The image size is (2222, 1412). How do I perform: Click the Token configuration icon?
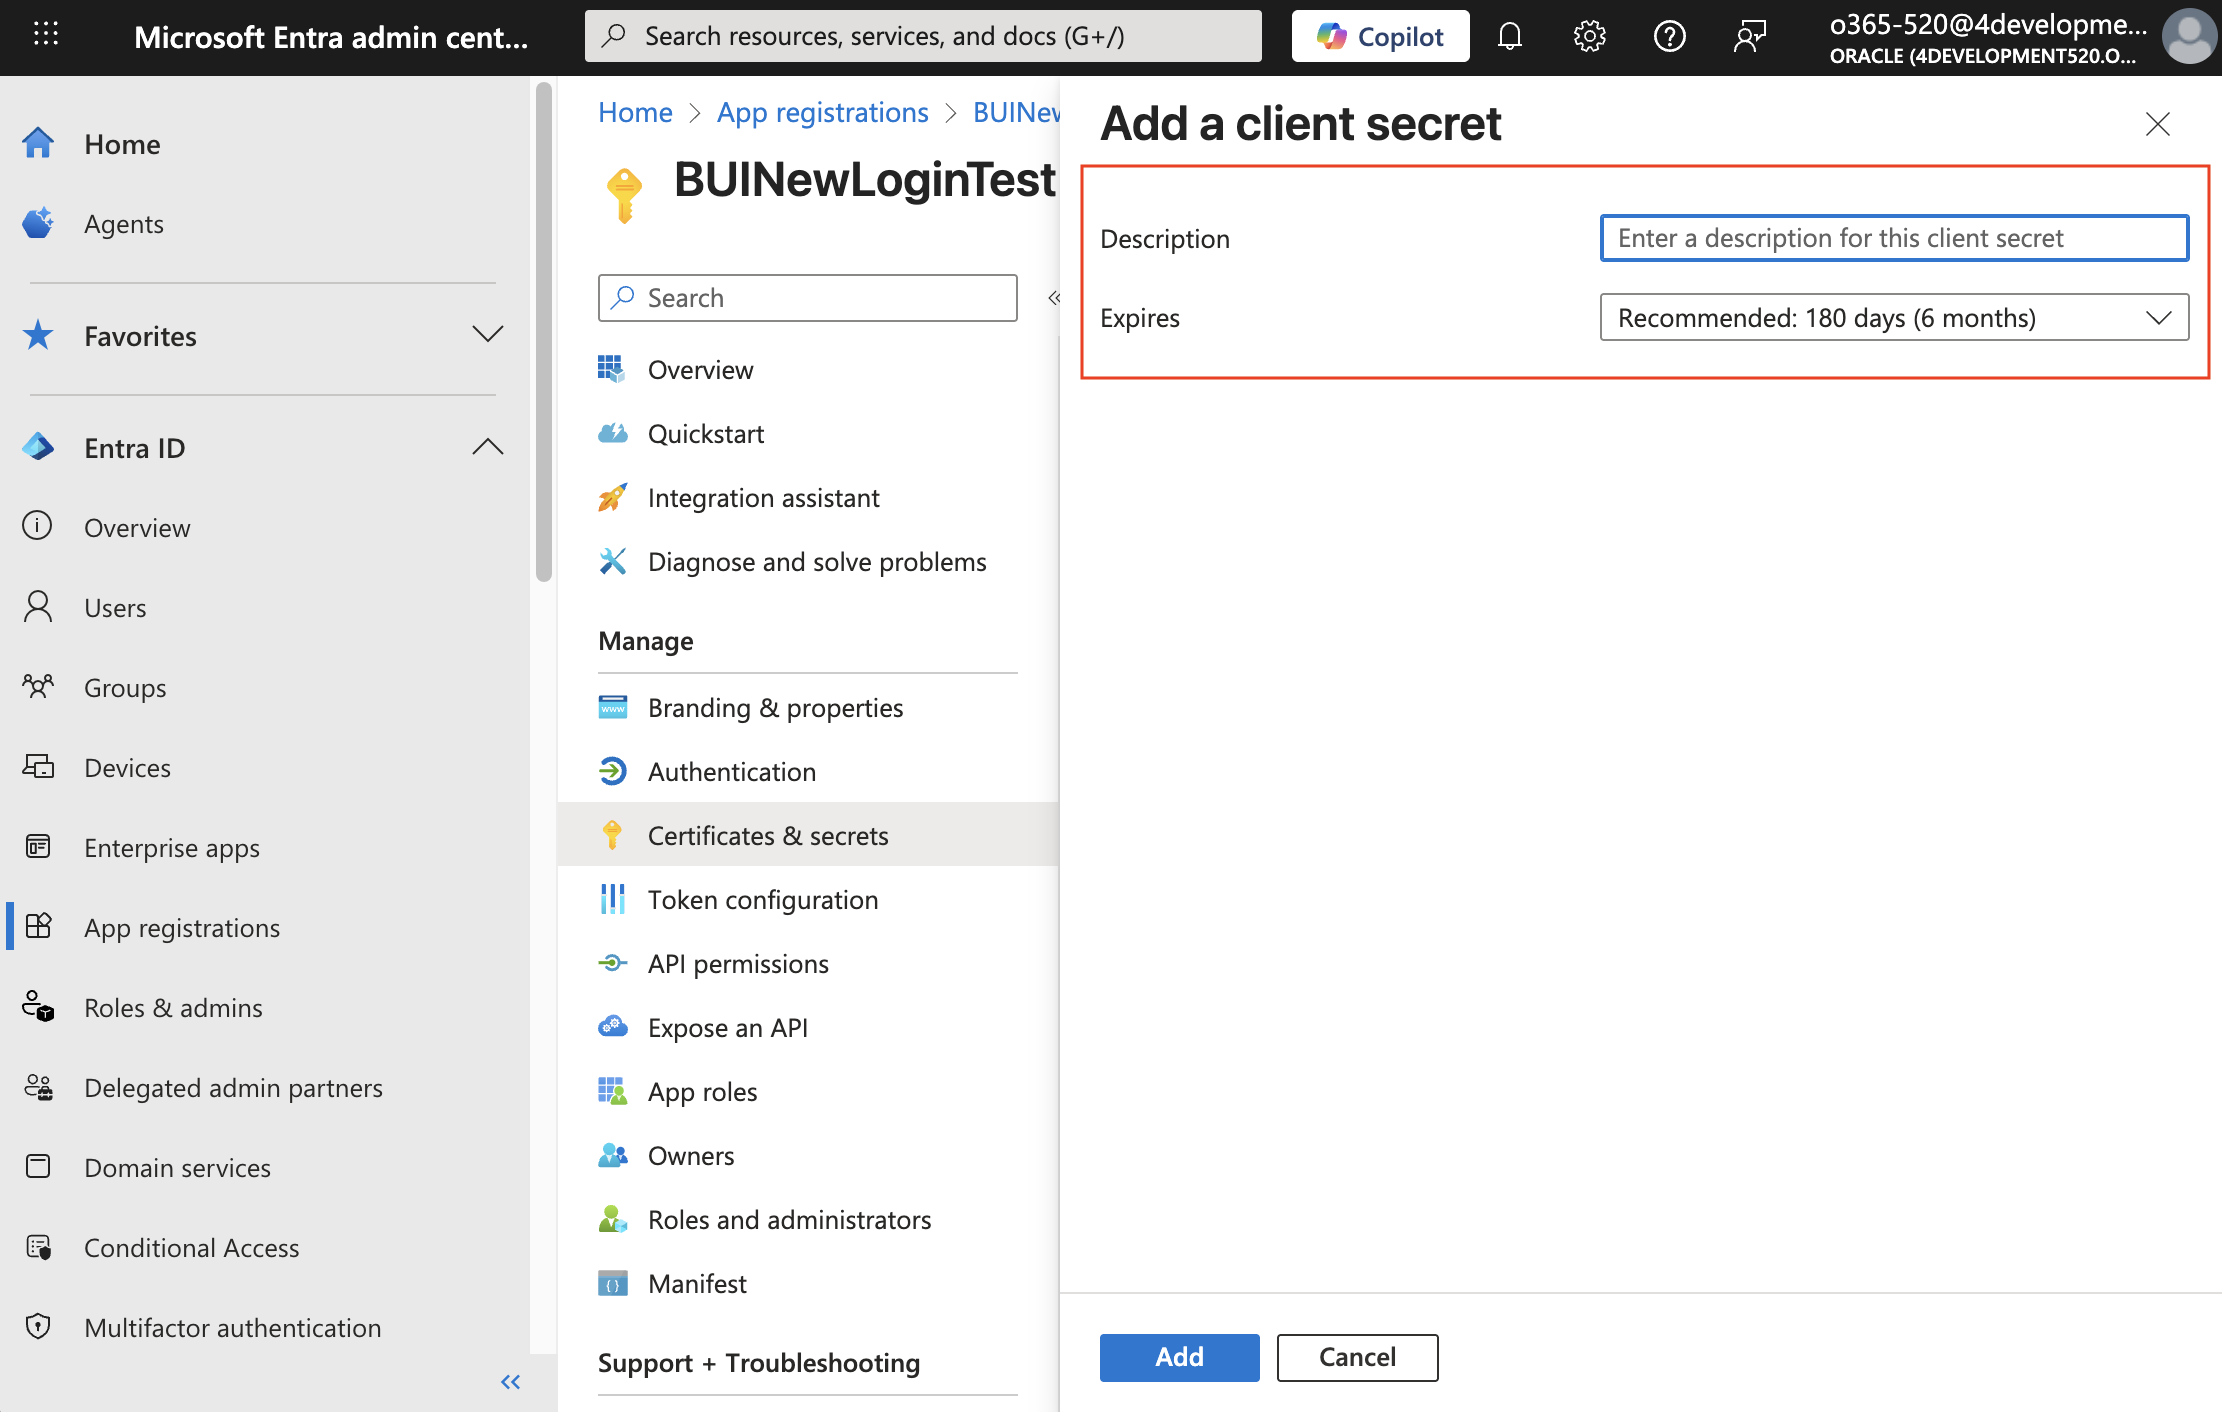612,899
